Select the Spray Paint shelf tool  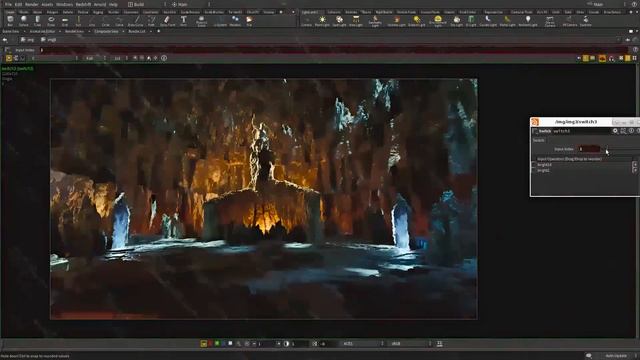coord(167,20)
